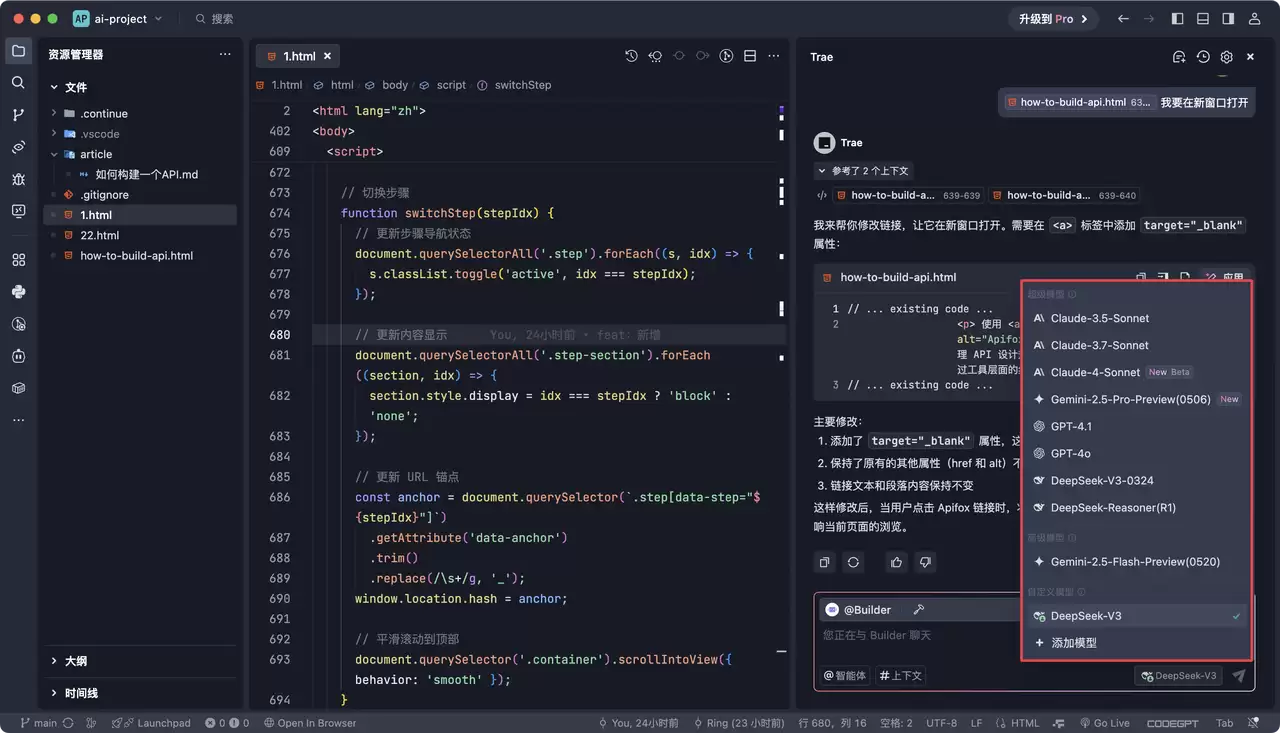Copy the Trae response

824,562
